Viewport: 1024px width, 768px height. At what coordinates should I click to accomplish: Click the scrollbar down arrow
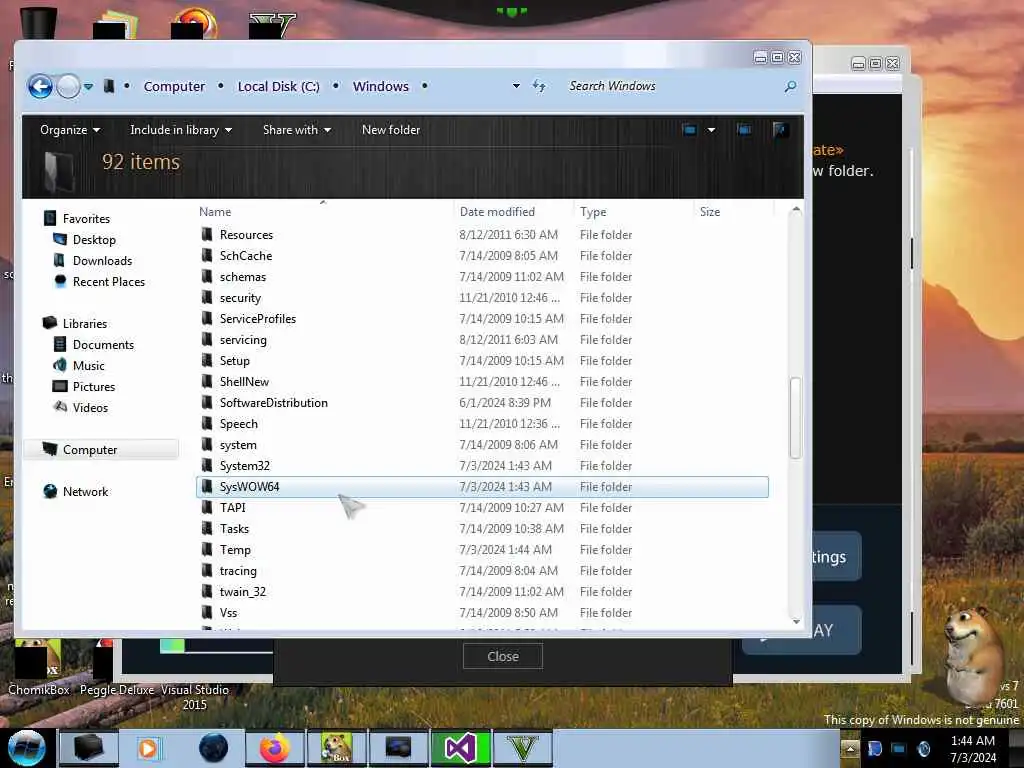[795, 622]
